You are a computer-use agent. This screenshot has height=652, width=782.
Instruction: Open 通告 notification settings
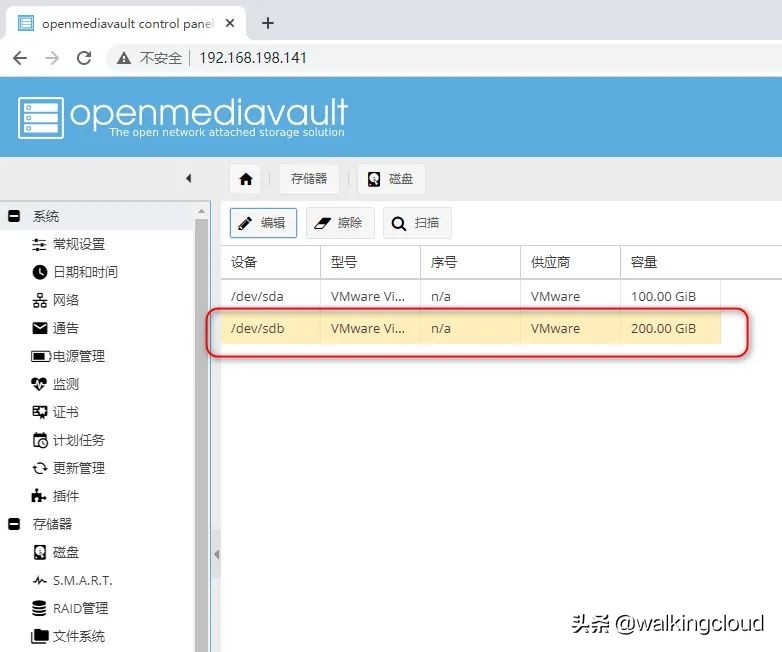(66, 328)
